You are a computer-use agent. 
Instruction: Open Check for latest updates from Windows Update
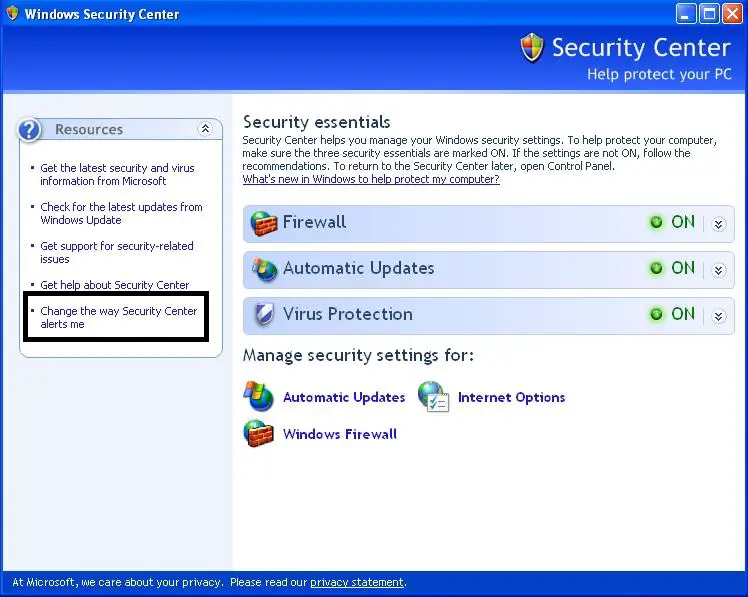121,213
